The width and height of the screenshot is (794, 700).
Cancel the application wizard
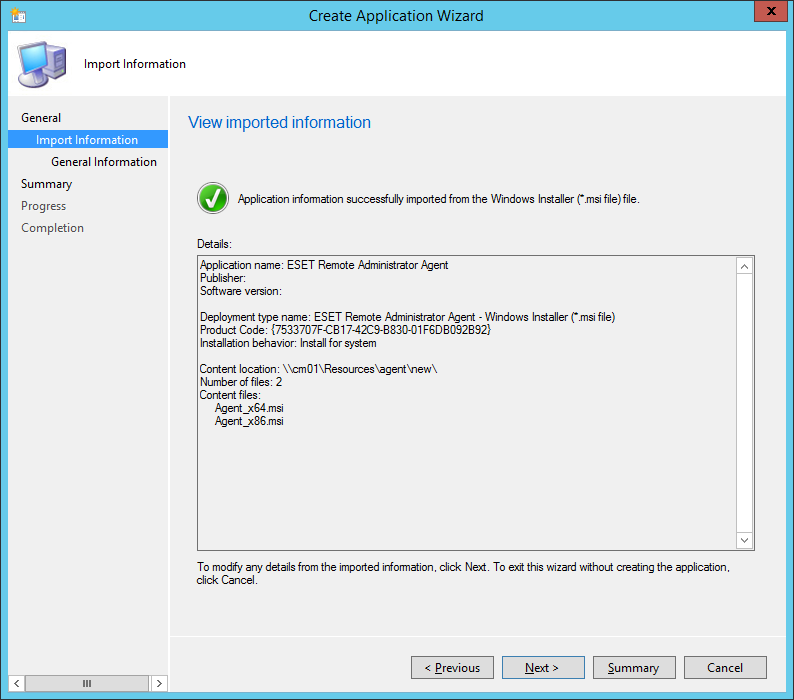(725, 668)
